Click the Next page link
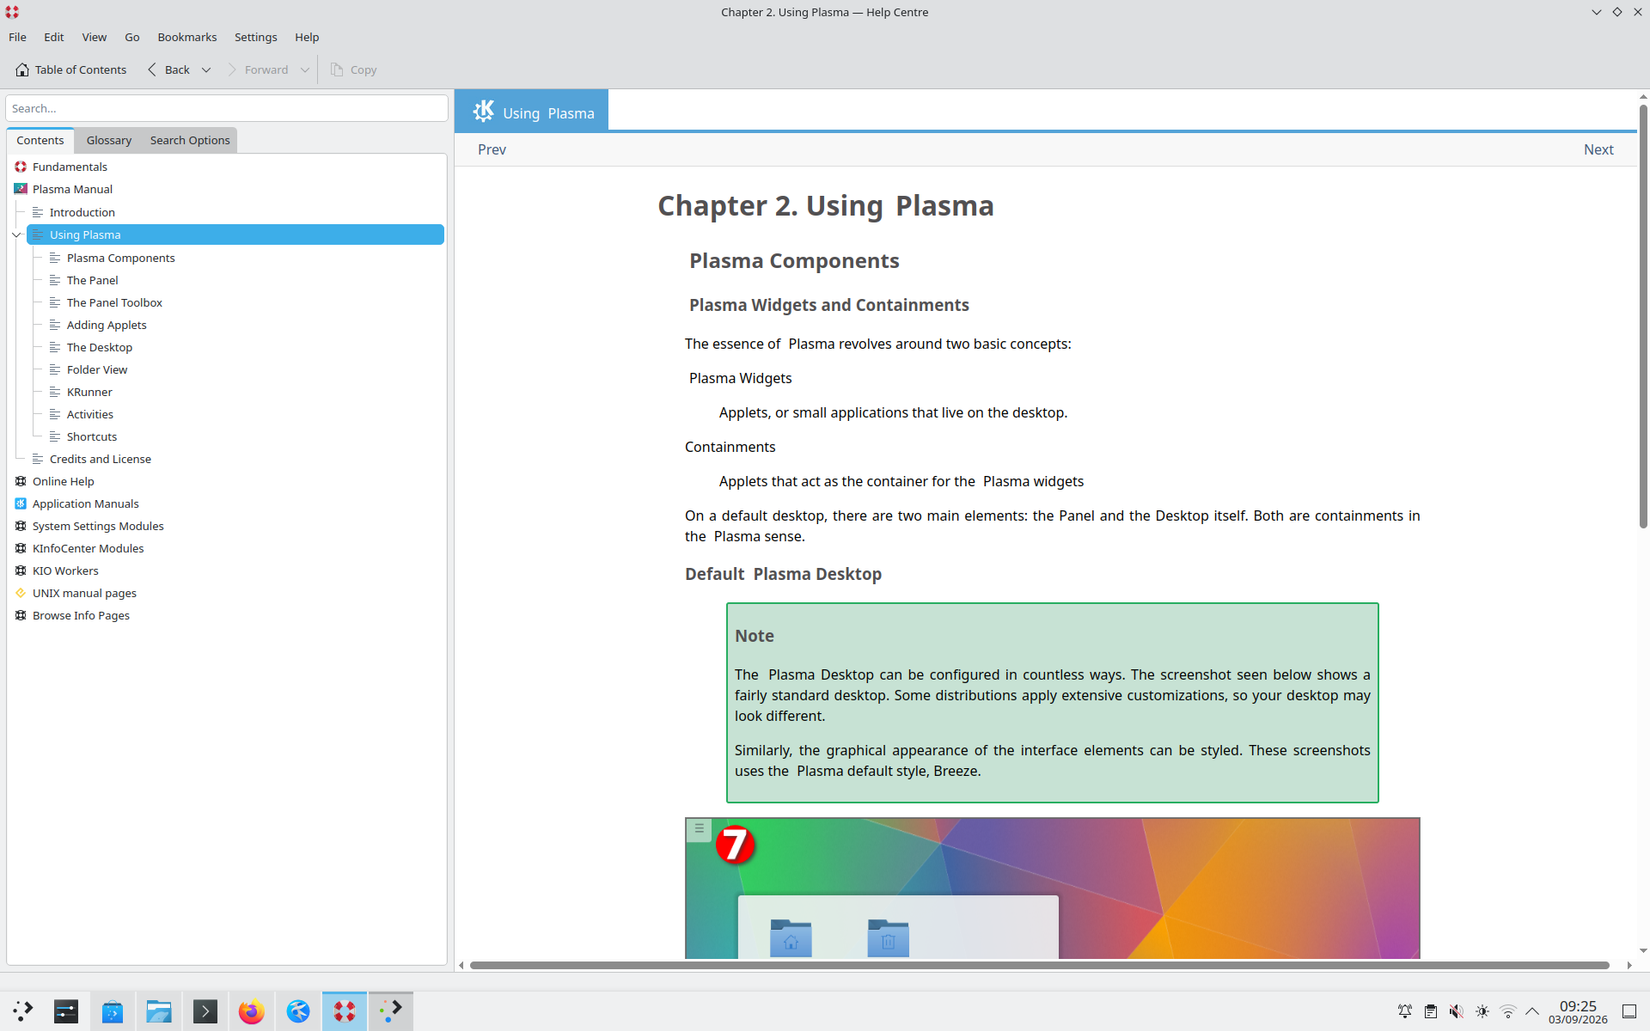The width and height of the screenshot is (1650, 1031). [x=1598, y=150]
